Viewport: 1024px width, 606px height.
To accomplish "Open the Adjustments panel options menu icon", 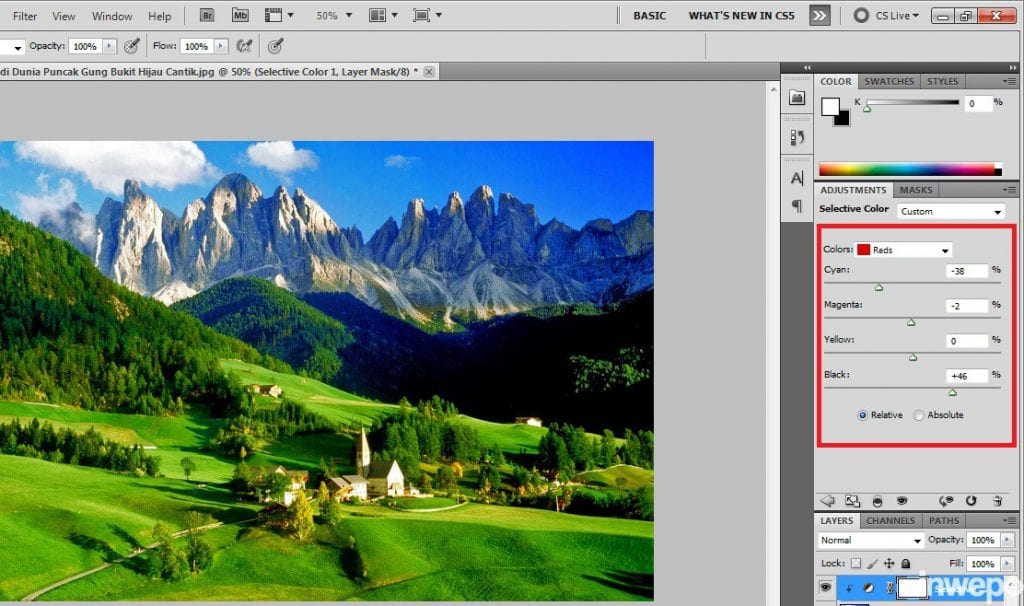I will click(1010, 189).
